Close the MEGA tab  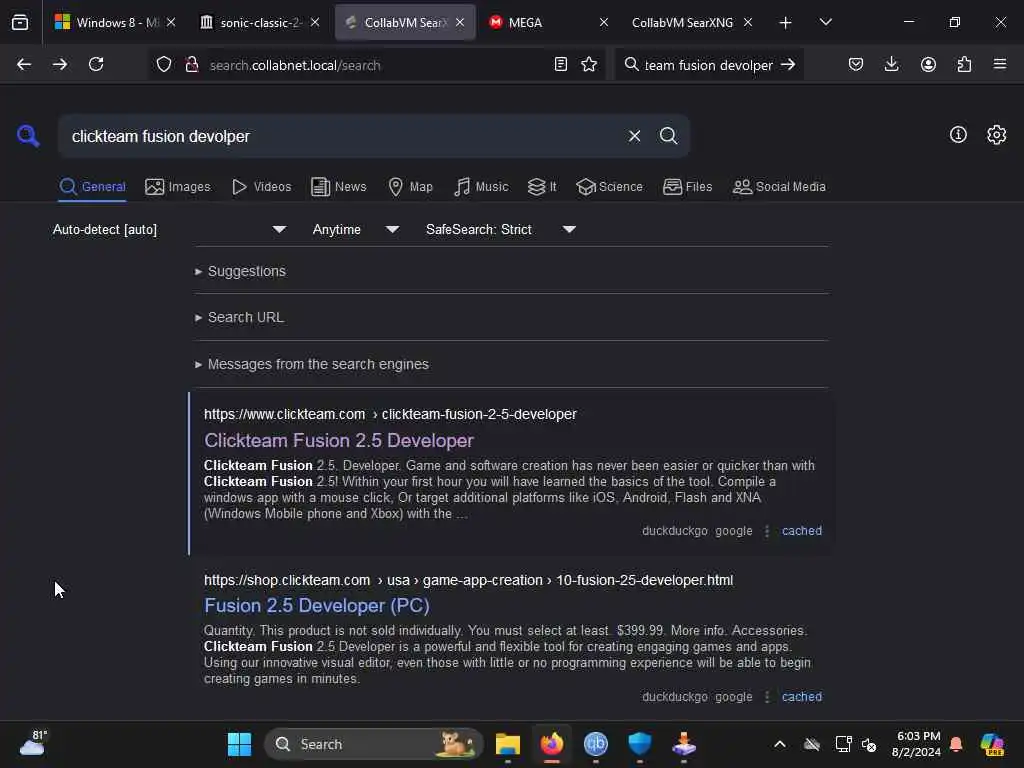603,22
